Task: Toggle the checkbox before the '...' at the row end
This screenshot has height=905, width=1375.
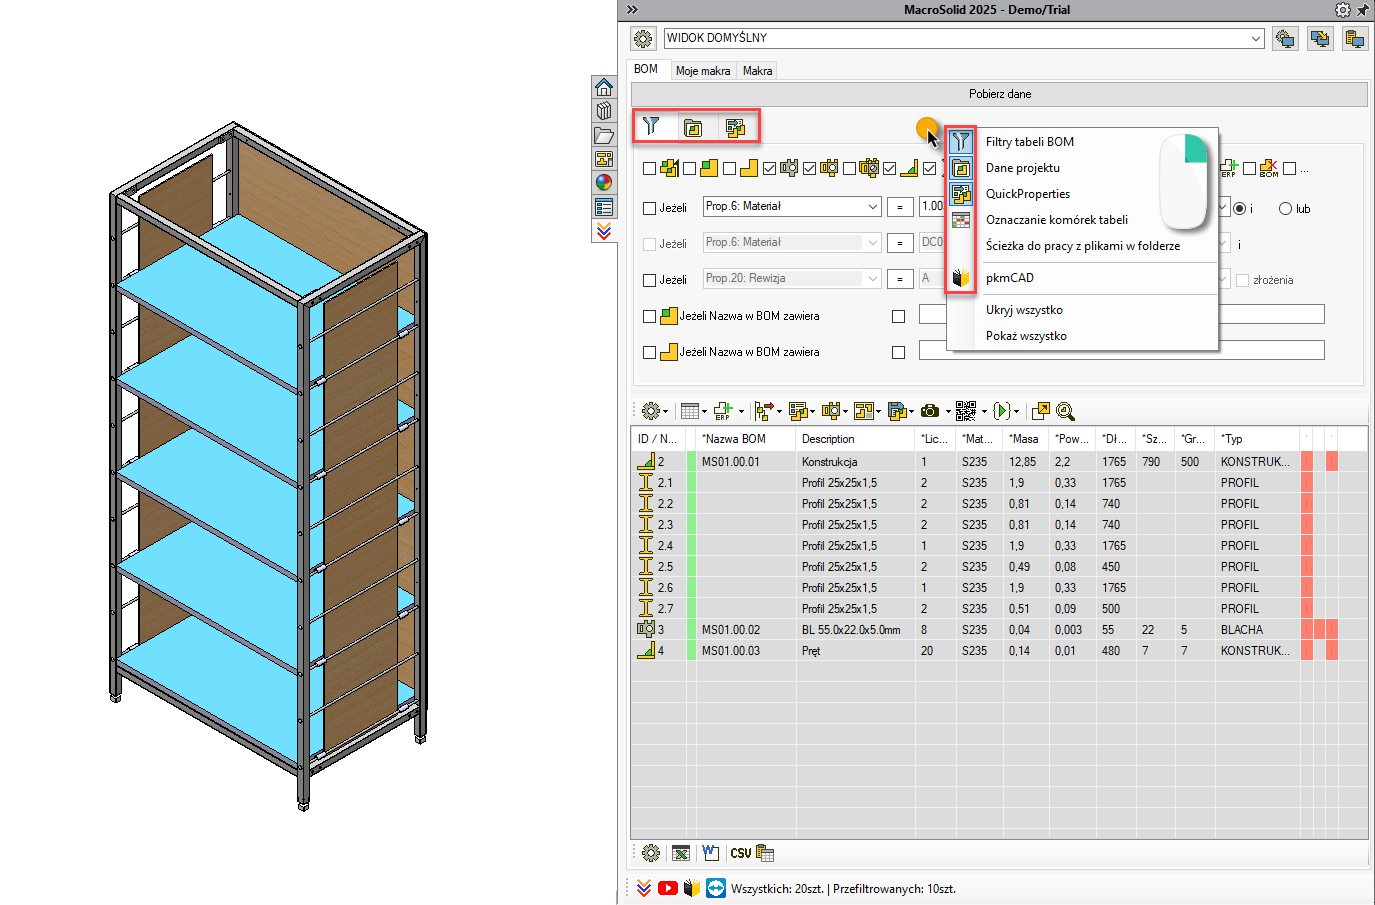Action: pos(1290,169)
